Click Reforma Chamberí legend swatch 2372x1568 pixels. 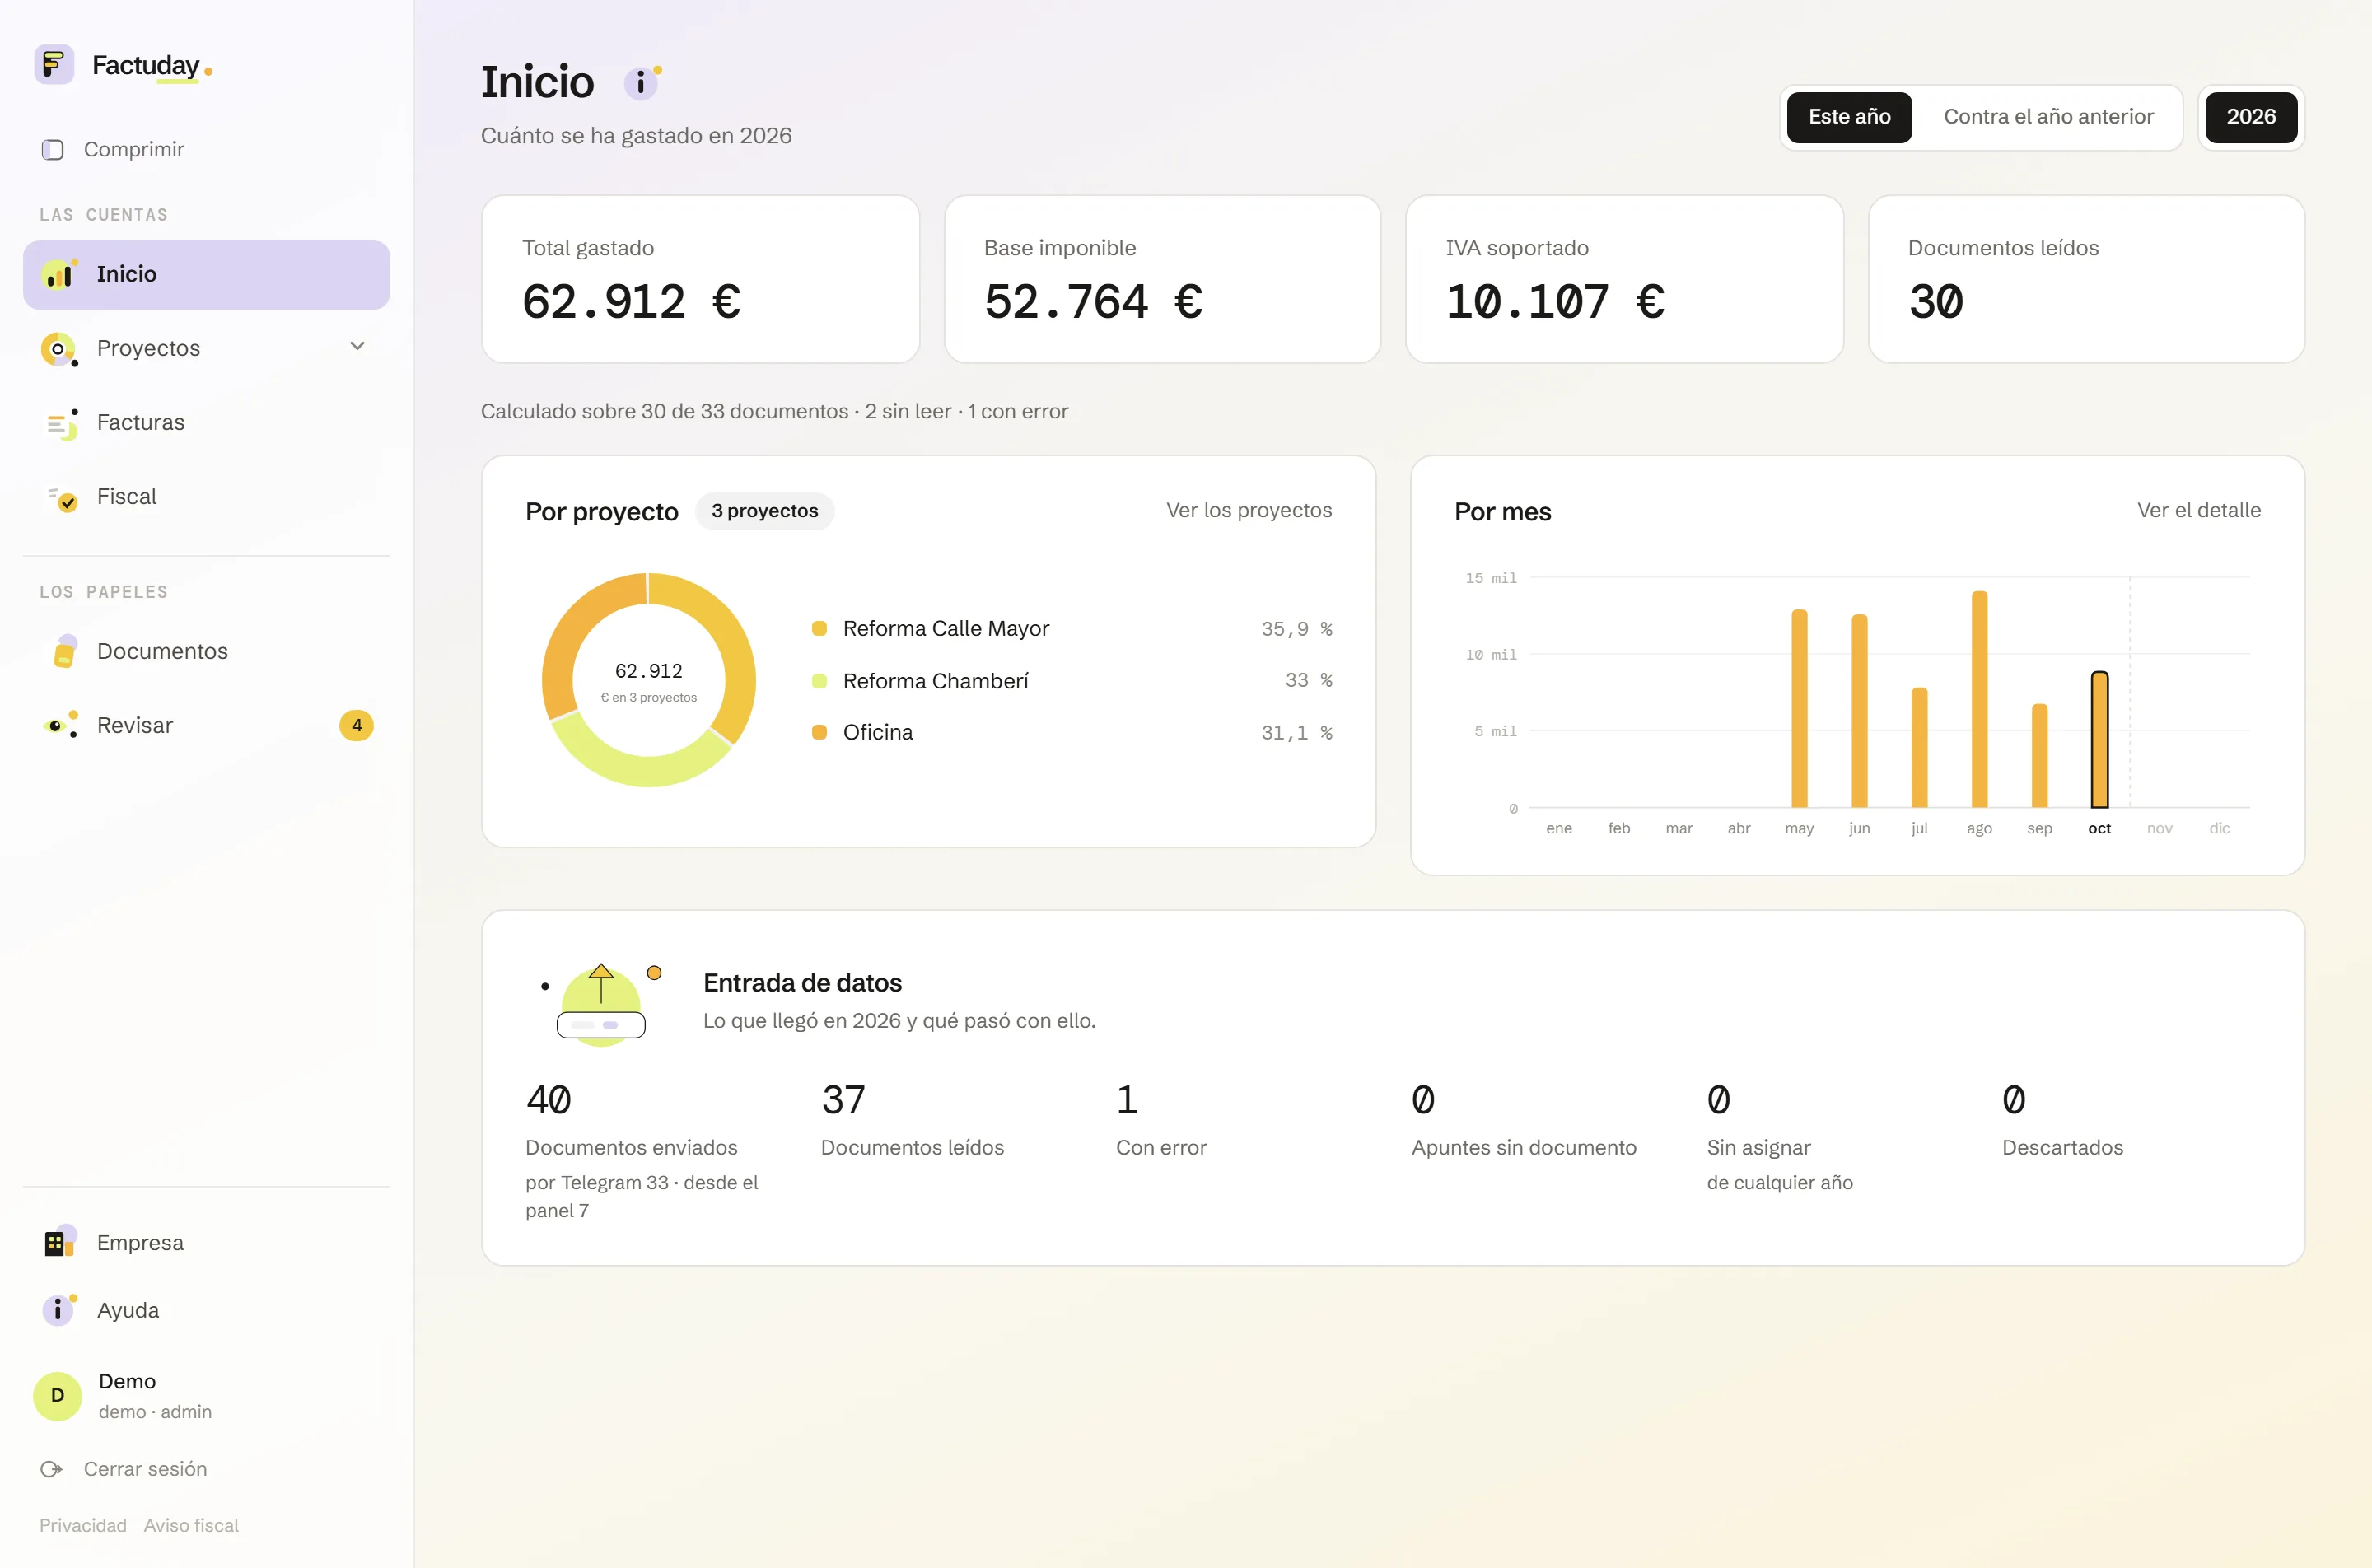click(x=819, y=681)
